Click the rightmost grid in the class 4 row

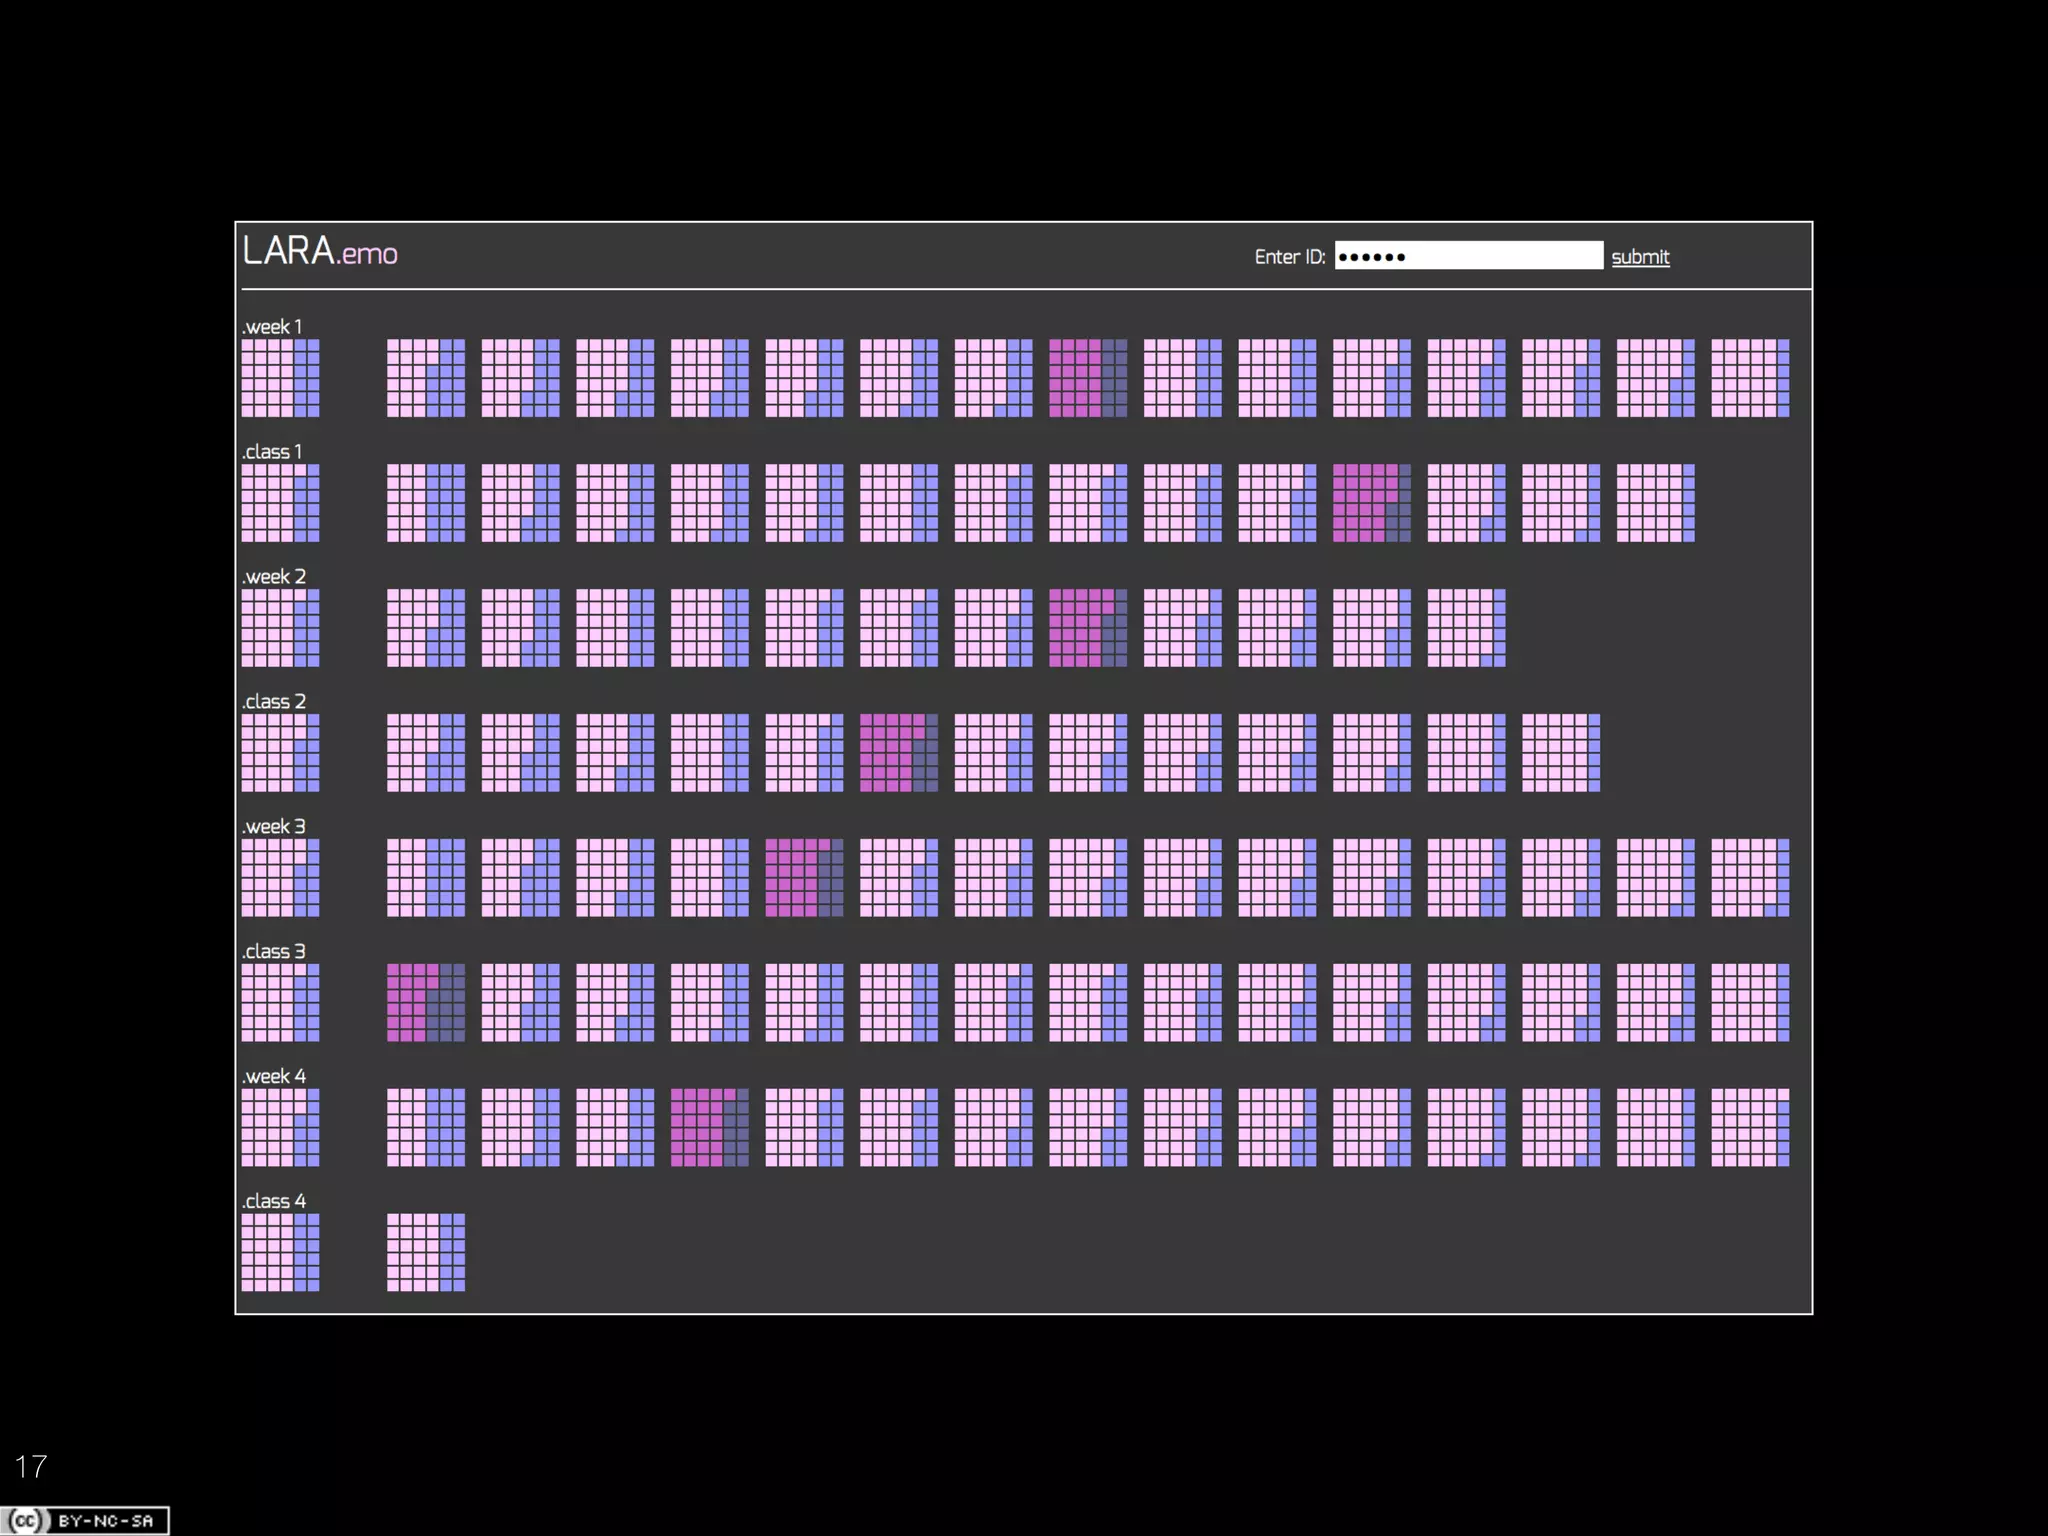point(426,1253)
